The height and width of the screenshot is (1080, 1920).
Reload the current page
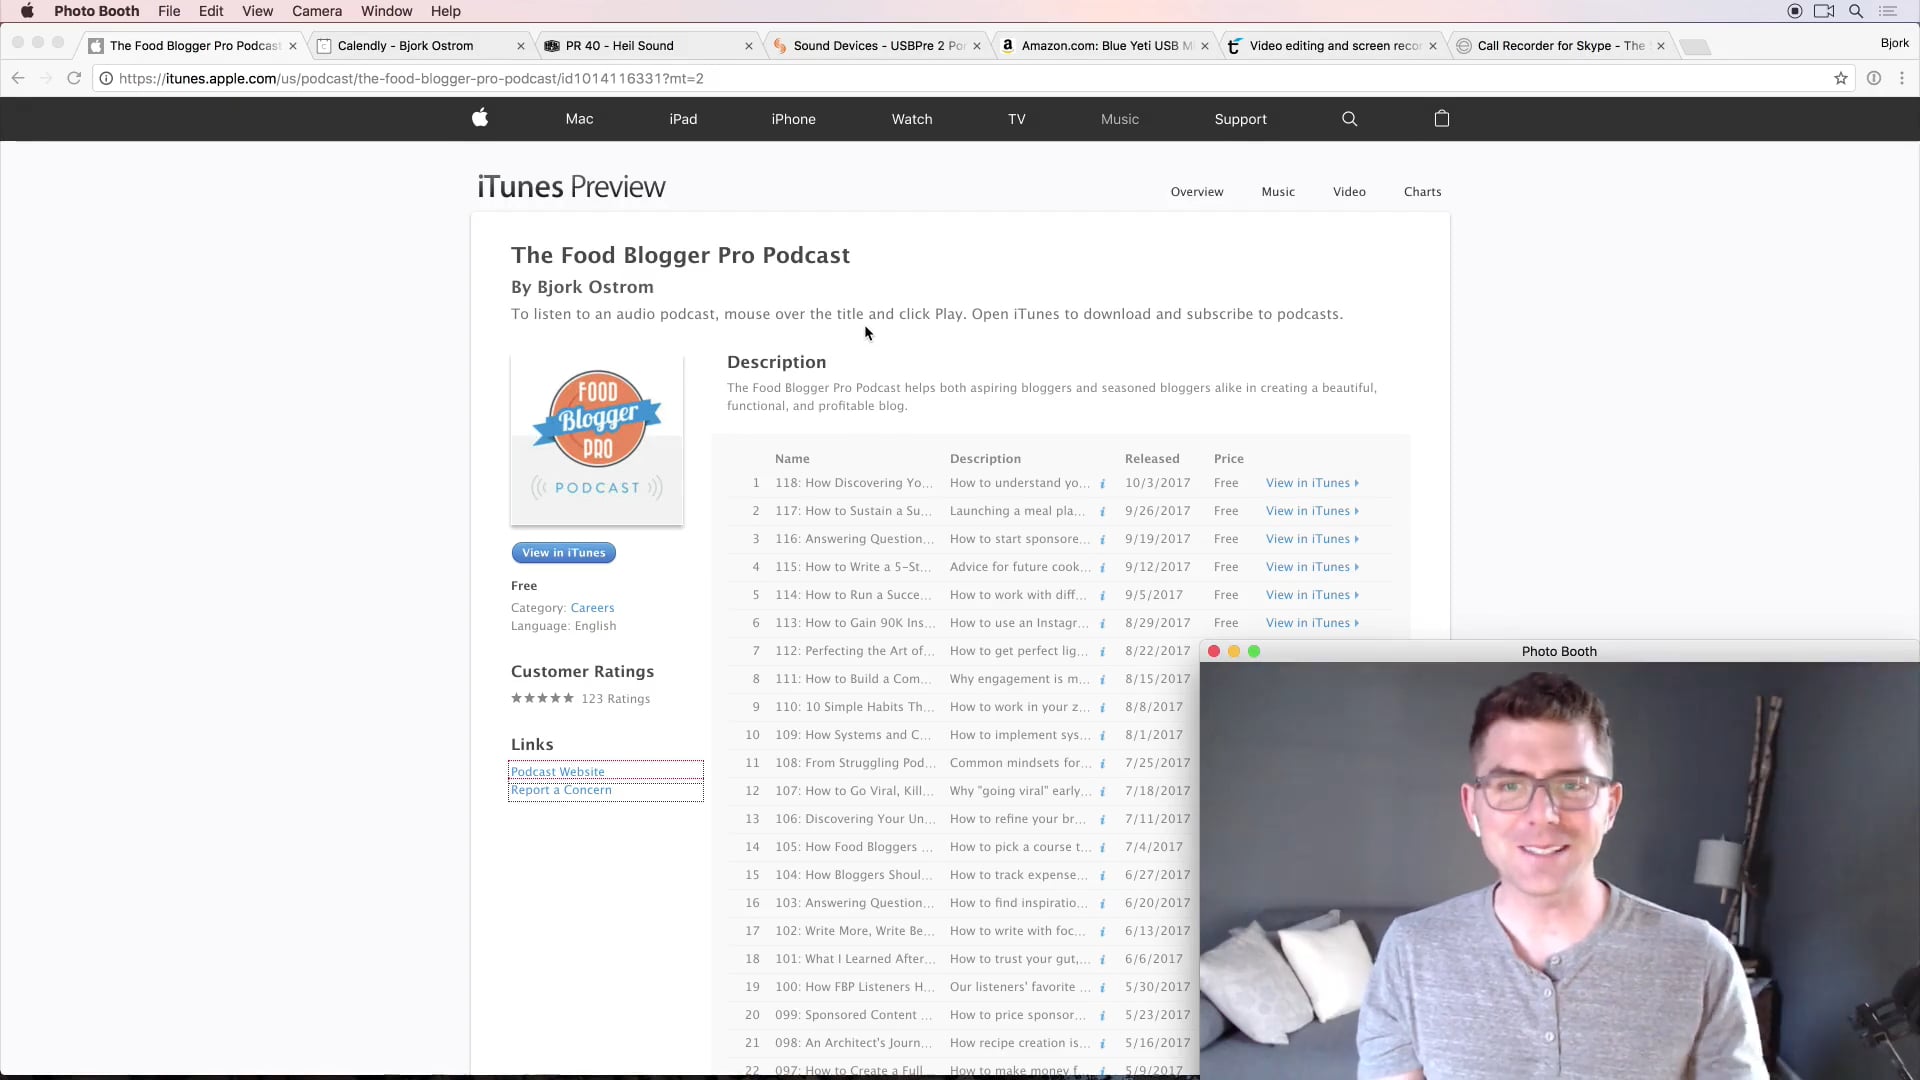[x=74, y=78]
